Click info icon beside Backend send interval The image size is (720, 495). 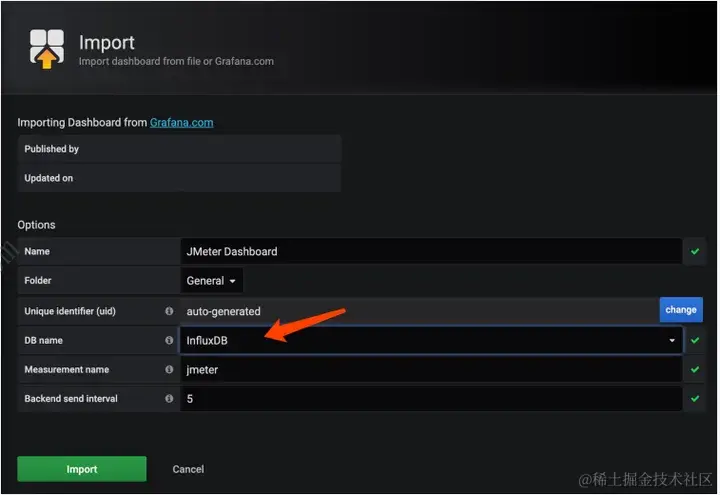169,399
